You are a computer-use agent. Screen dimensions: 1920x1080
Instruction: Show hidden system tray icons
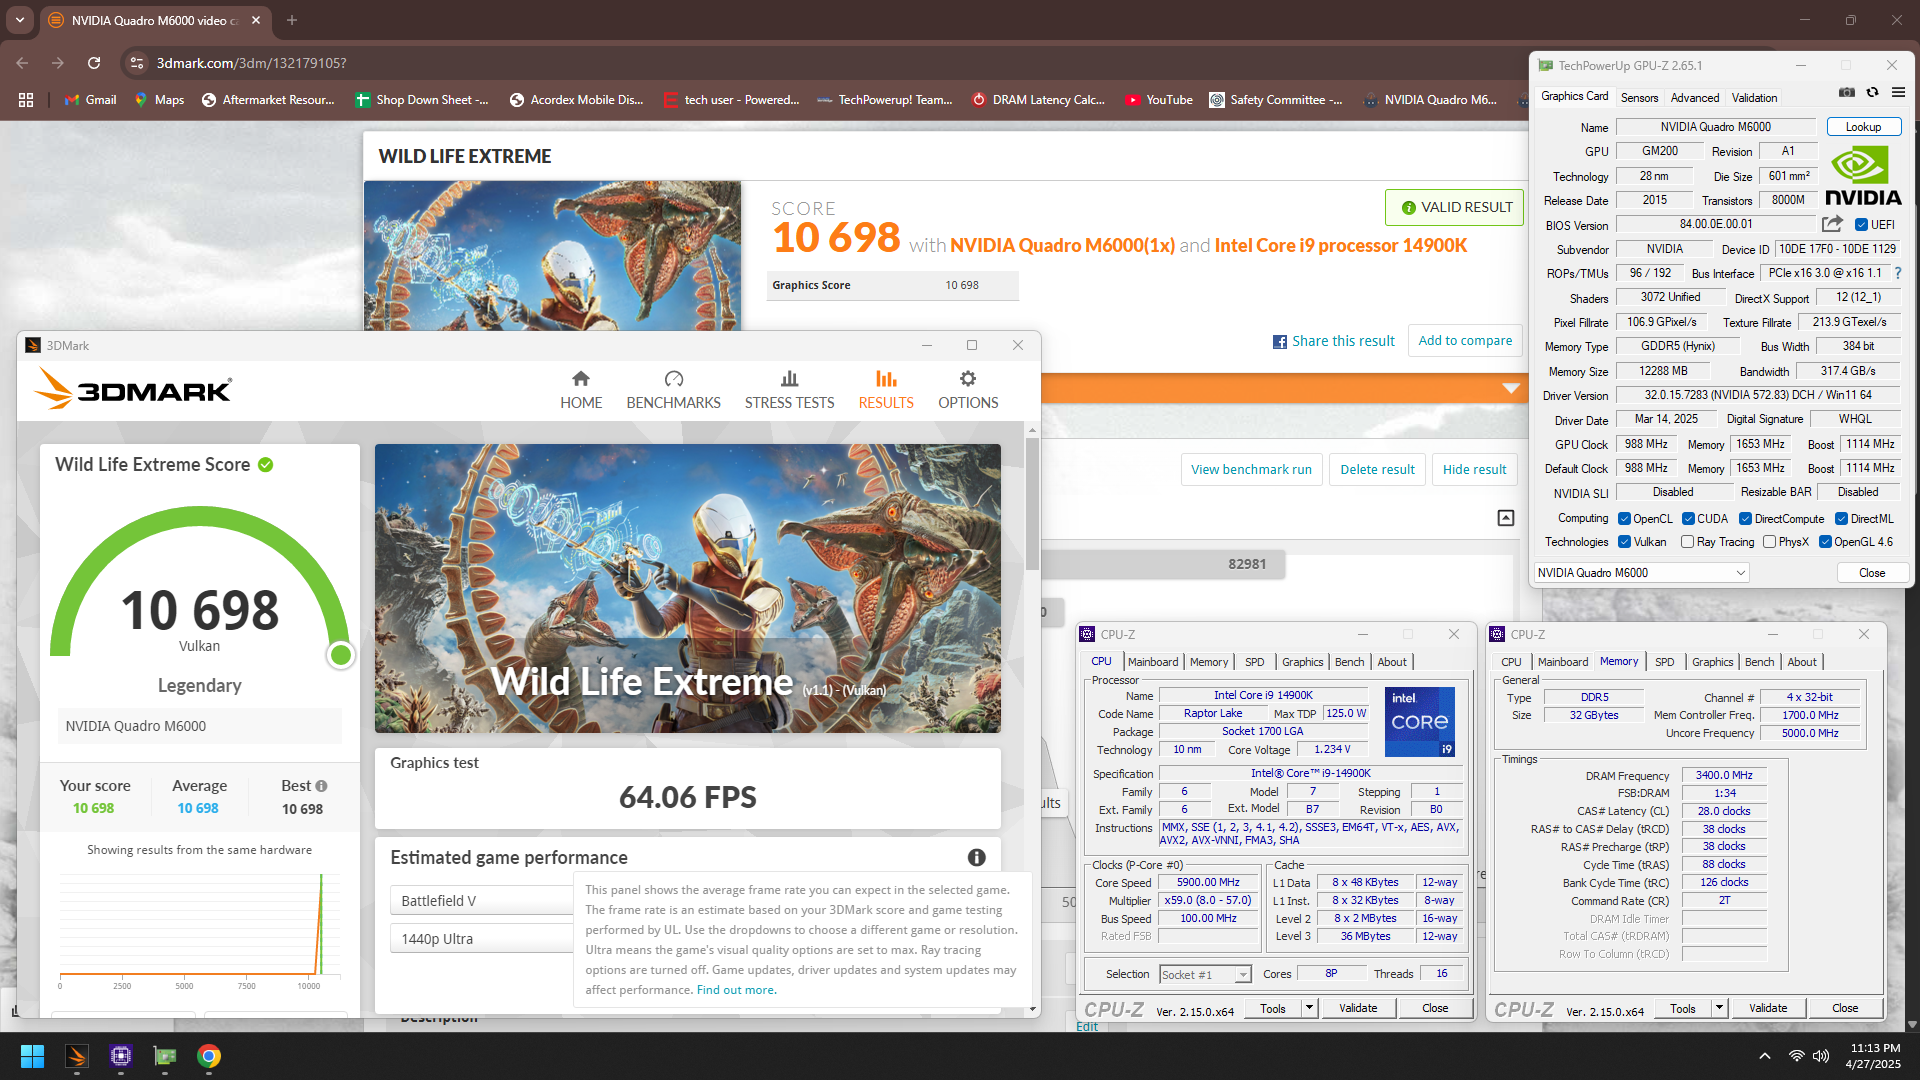(1765, 1056)
